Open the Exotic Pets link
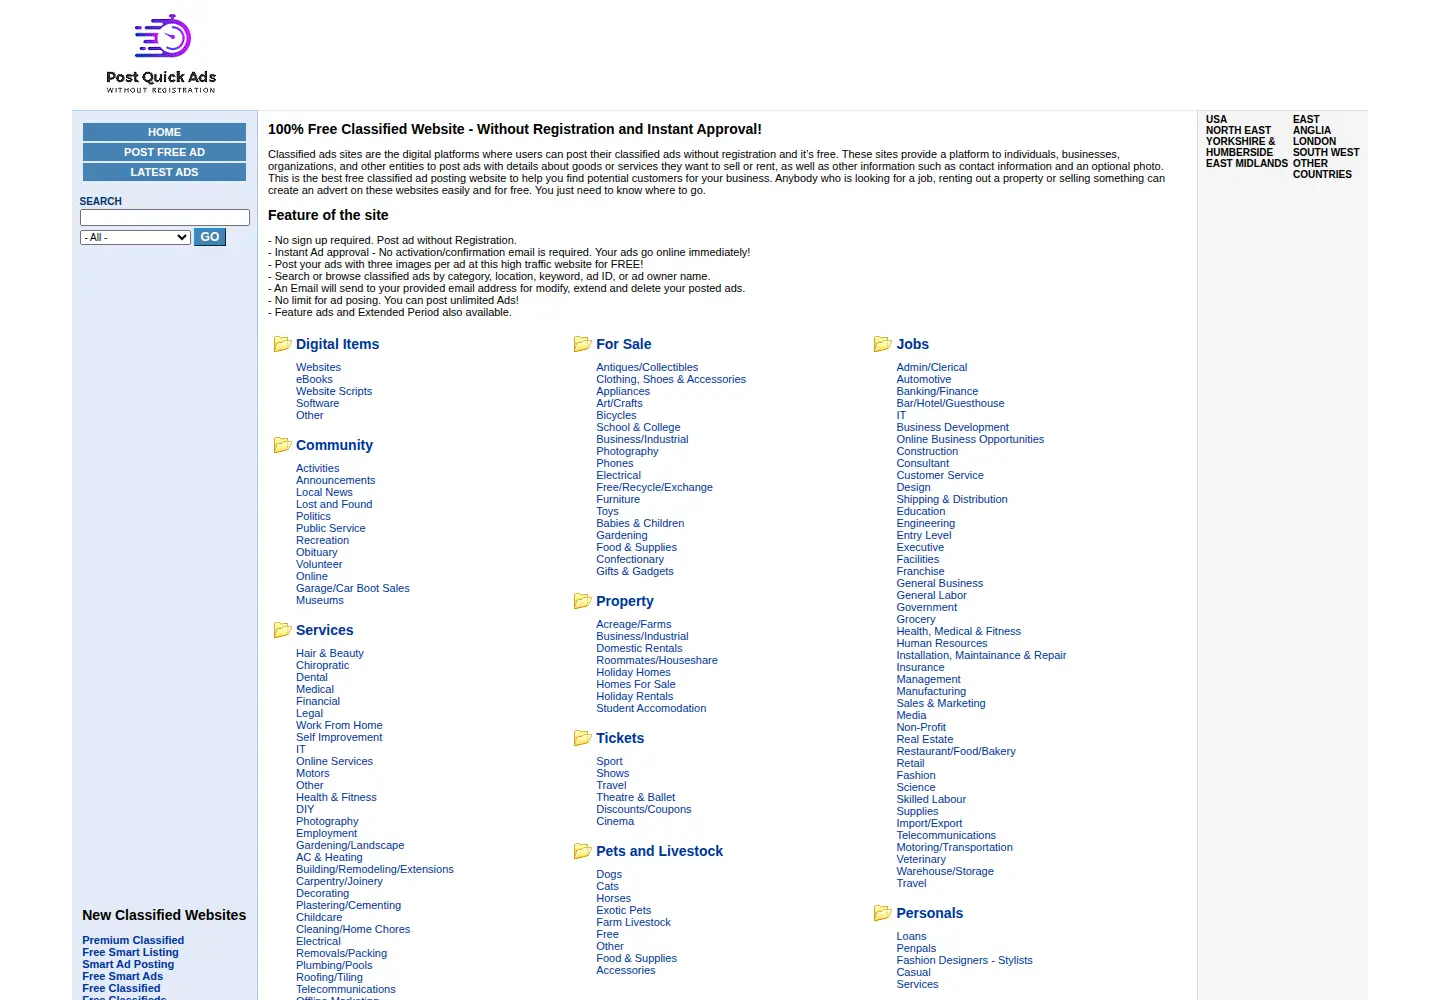 coord(623,910)
